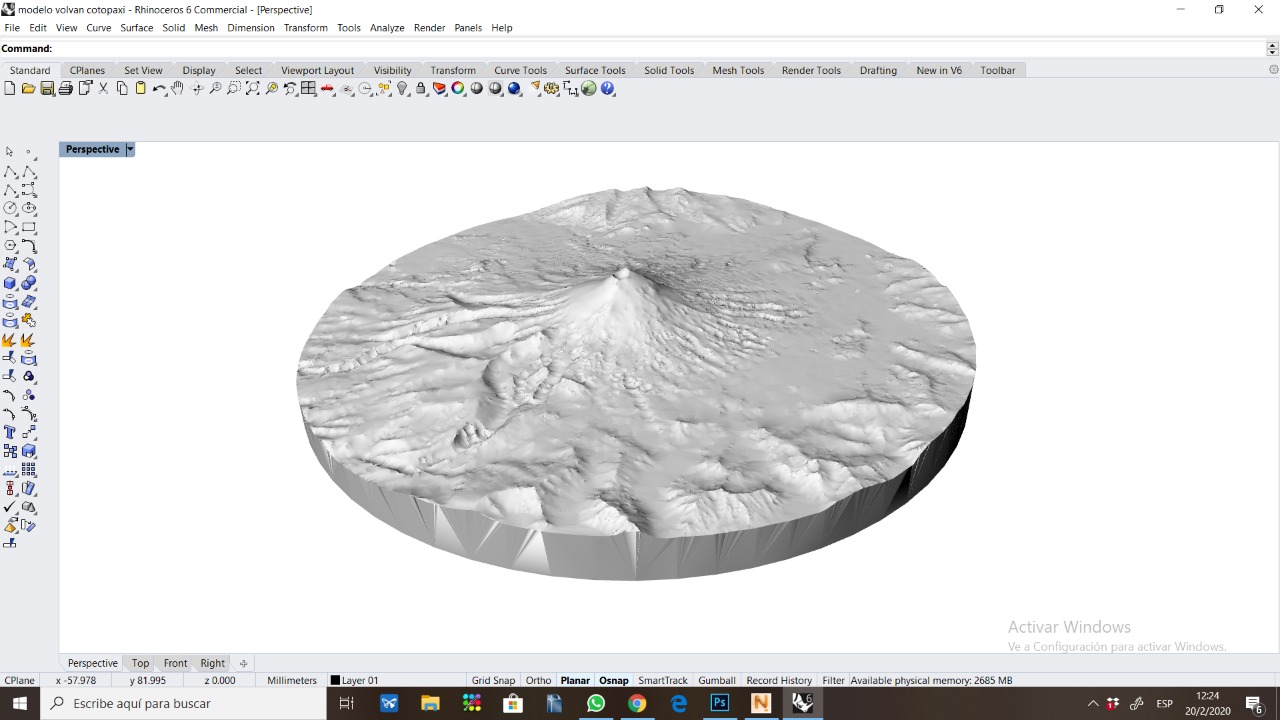
Task: Open the Panels menu
Action: pyautogui.click(x=468, y=27)
